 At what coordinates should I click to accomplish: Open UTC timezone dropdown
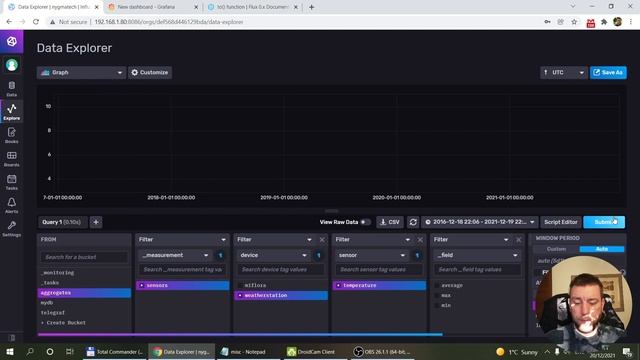click(563, 73)
